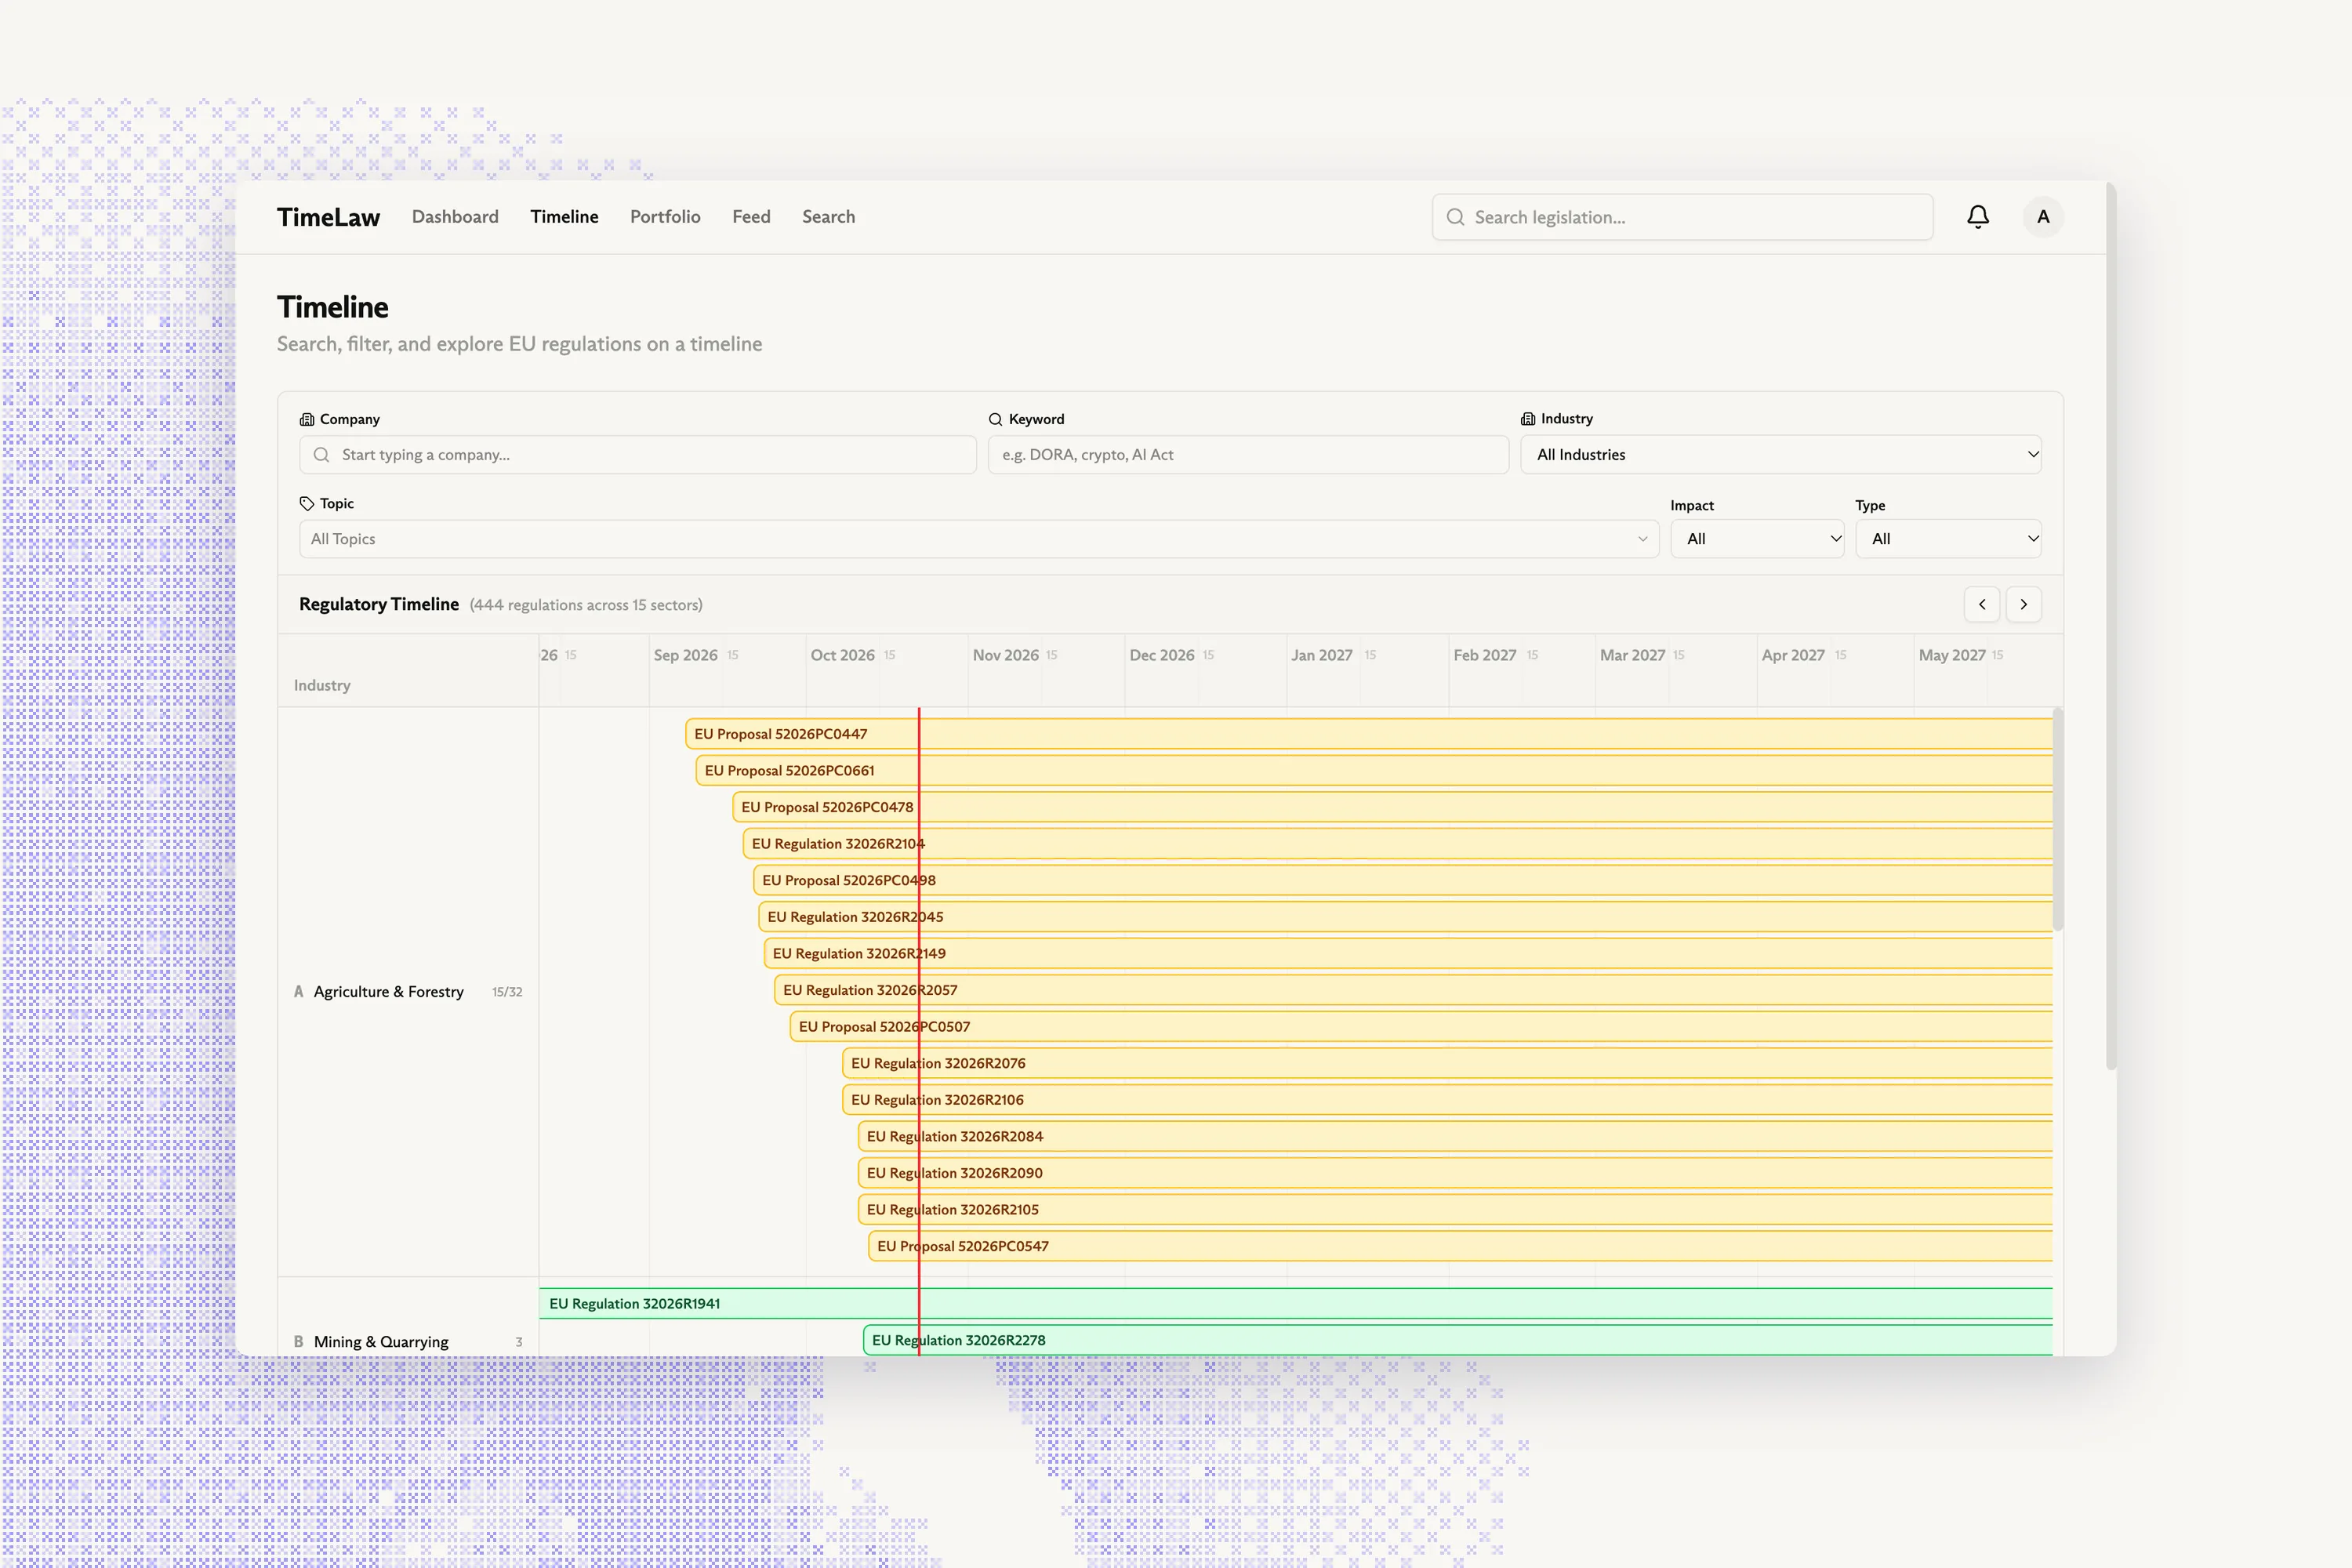Screen dimensions: 2352x1568
Task: Click the page's outer vertical scrollbar
Action: pyautogui.click(x=2111, y=626)
